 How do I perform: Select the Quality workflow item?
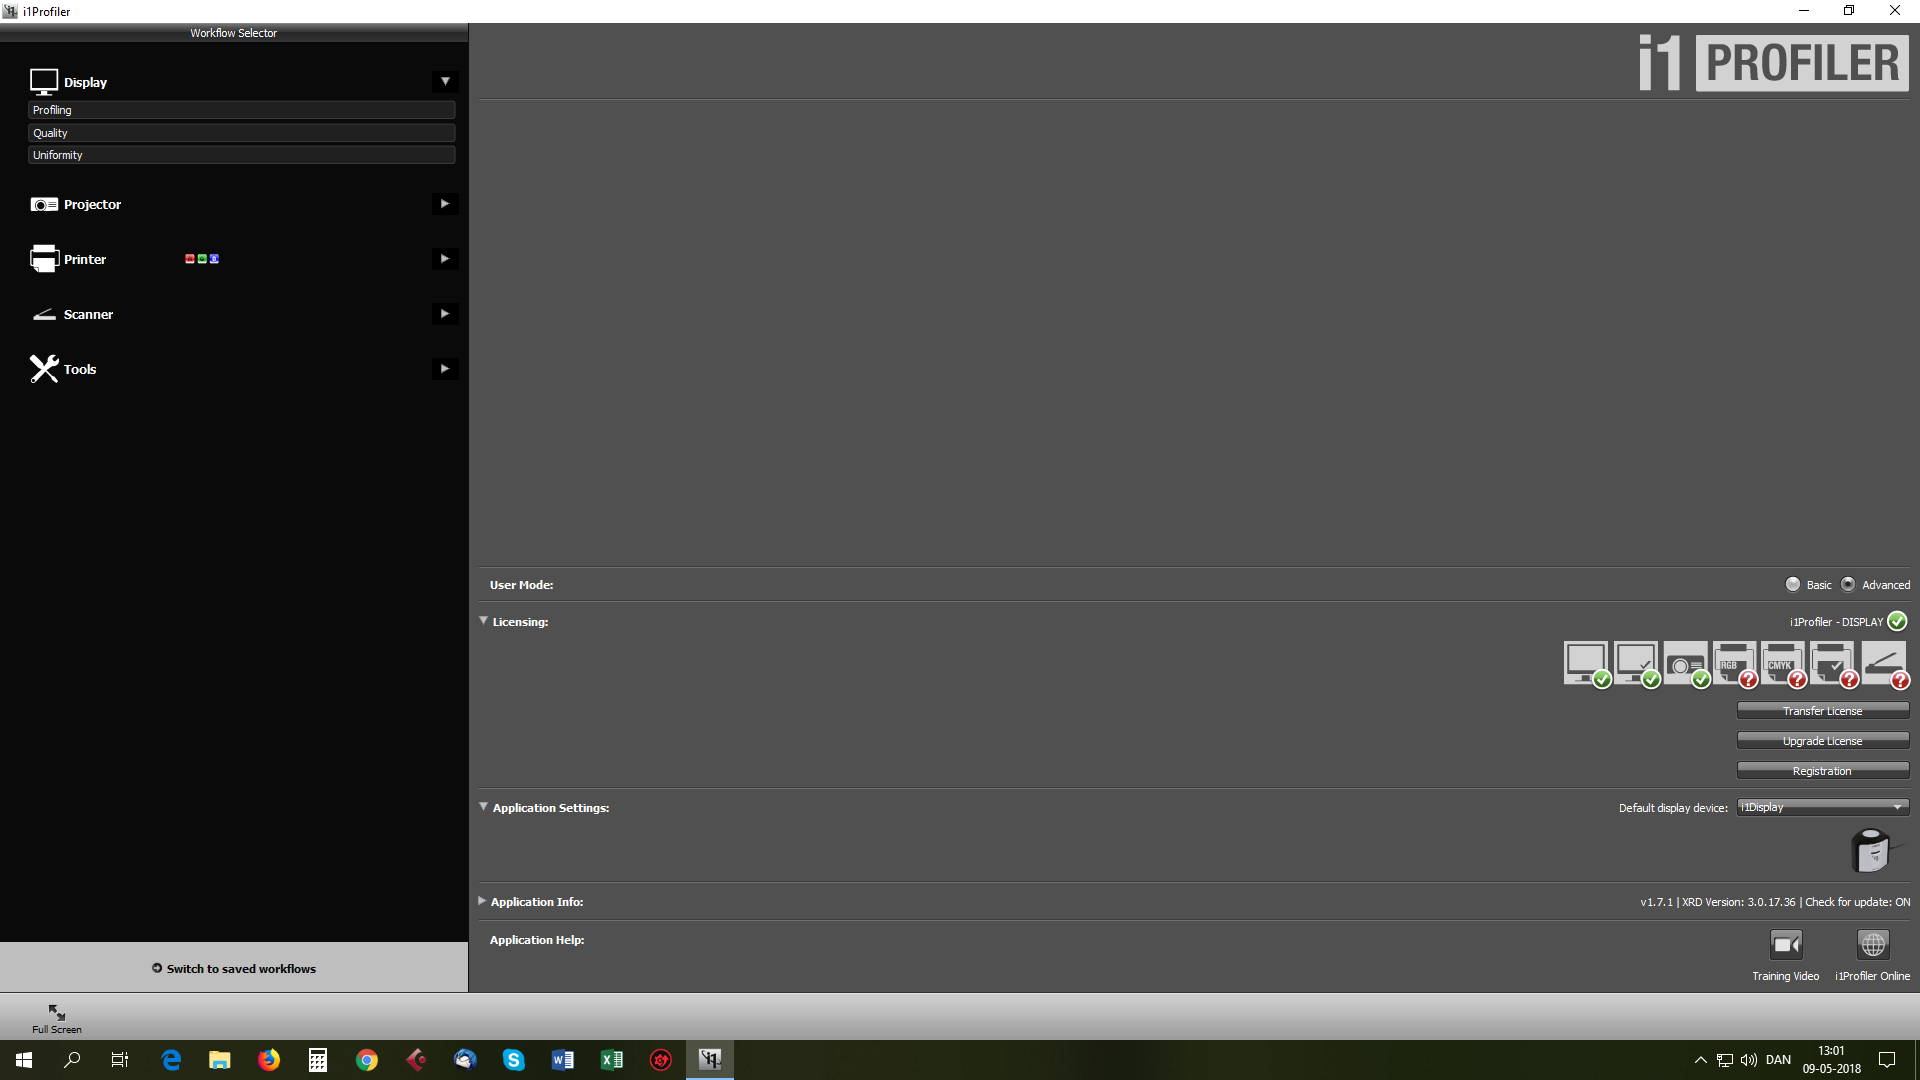pyautogui.click(x=242, y=132)
